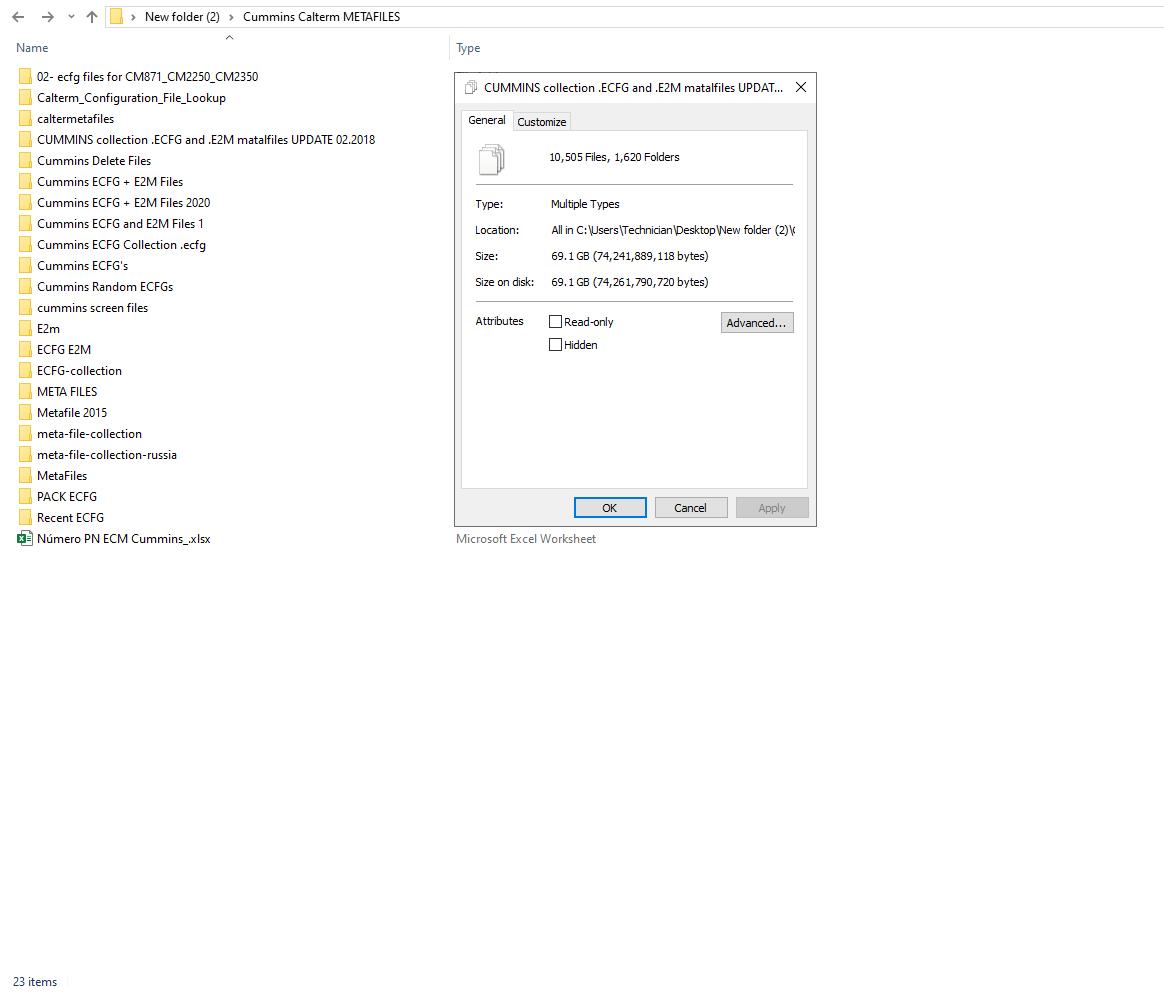Screen dimensions: 1164x992
Task: Switch to Customize tab in Properties
Action: (x=541, y=122)
